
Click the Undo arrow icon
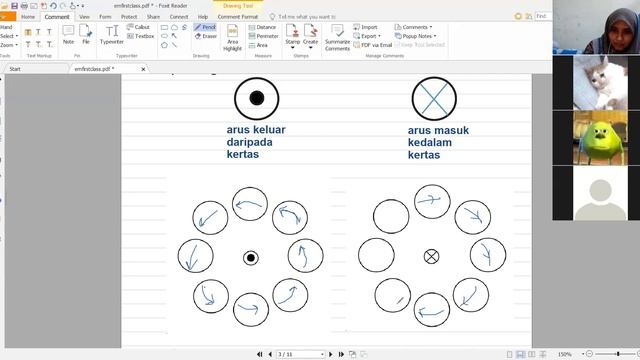53,6
